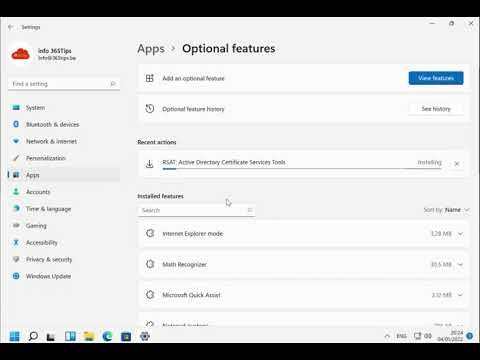This screenshot has width=480, height=360.
Task: Open the Widgets taskbar button
Action: (x=70, y=336)
